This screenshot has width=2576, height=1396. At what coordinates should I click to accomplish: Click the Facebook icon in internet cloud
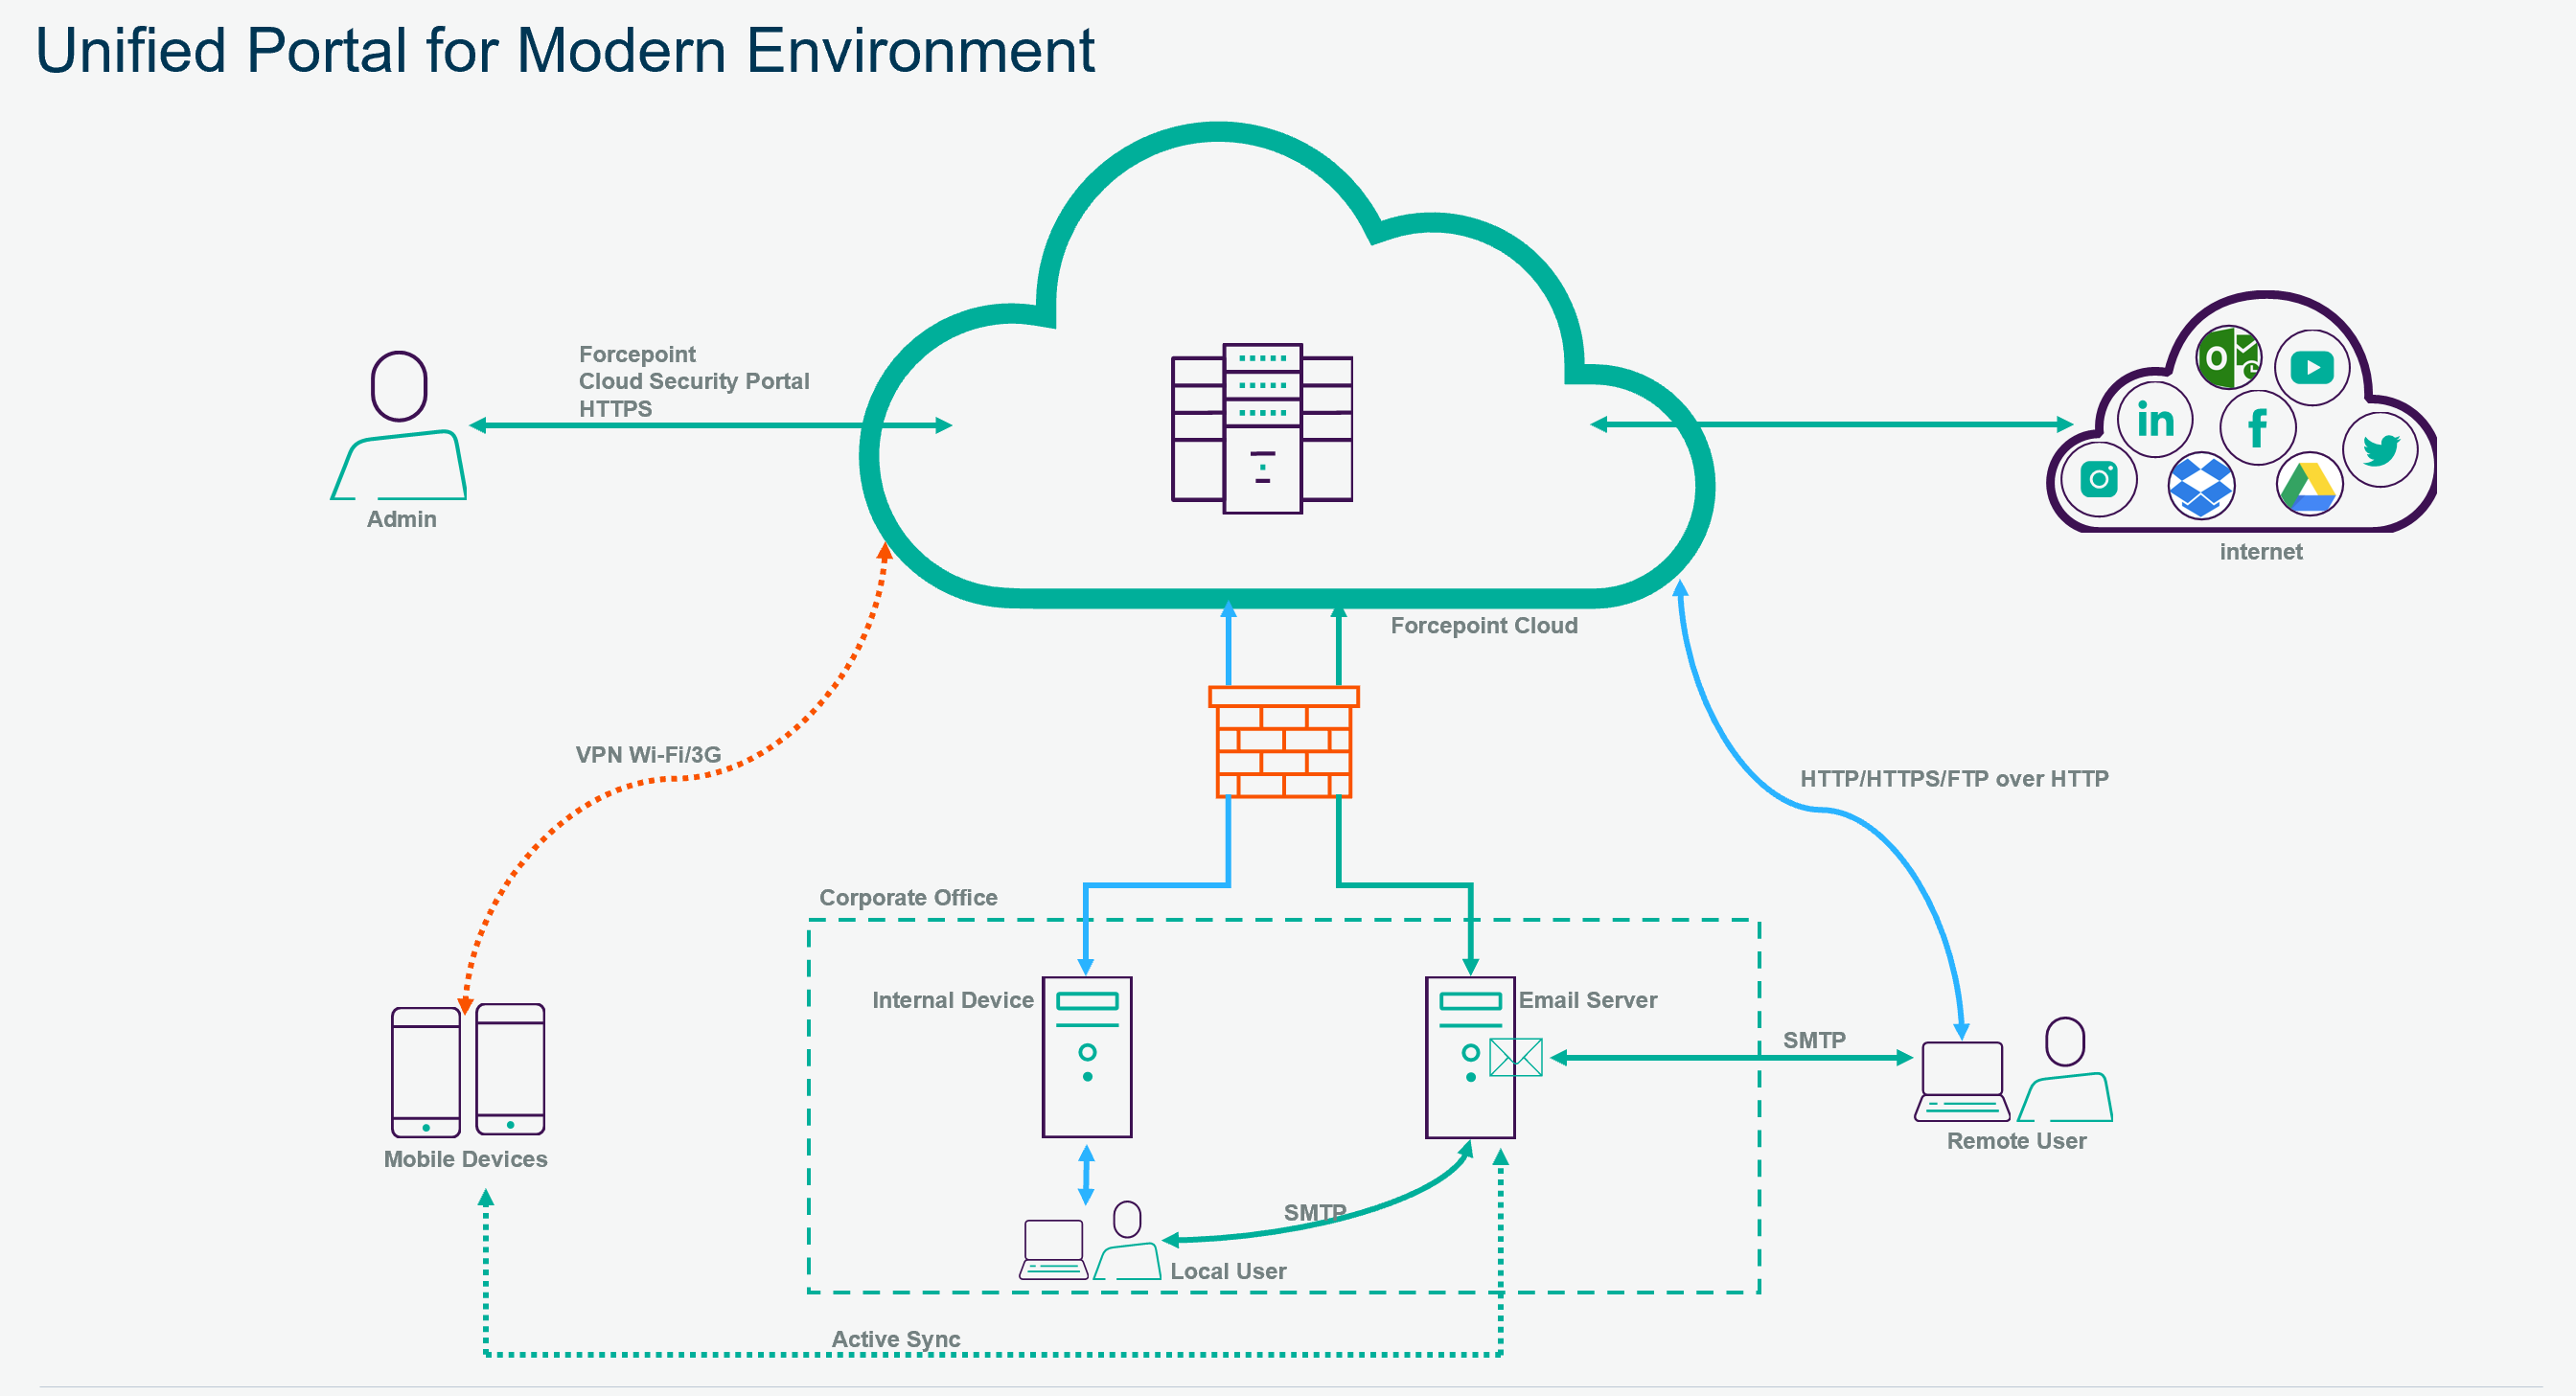(x=2257, y=427)
